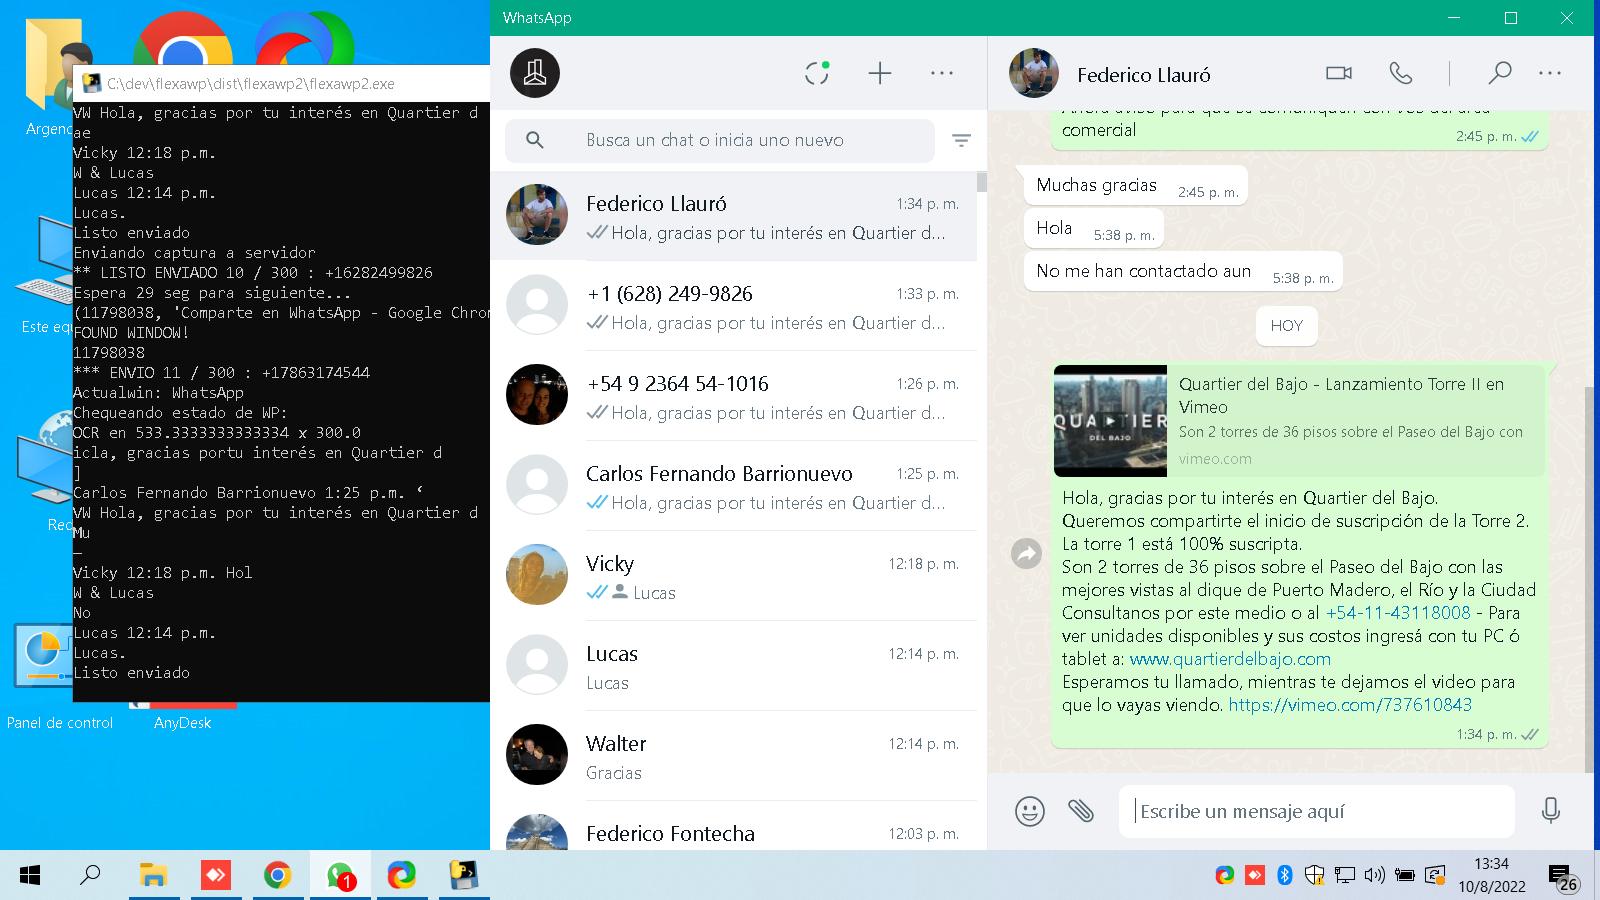Viewport: 1600px width, 900px height.
Task: Open the +54 9 2364 54-1016 chat
Action: pyautogui.click(x=733, y=396)
